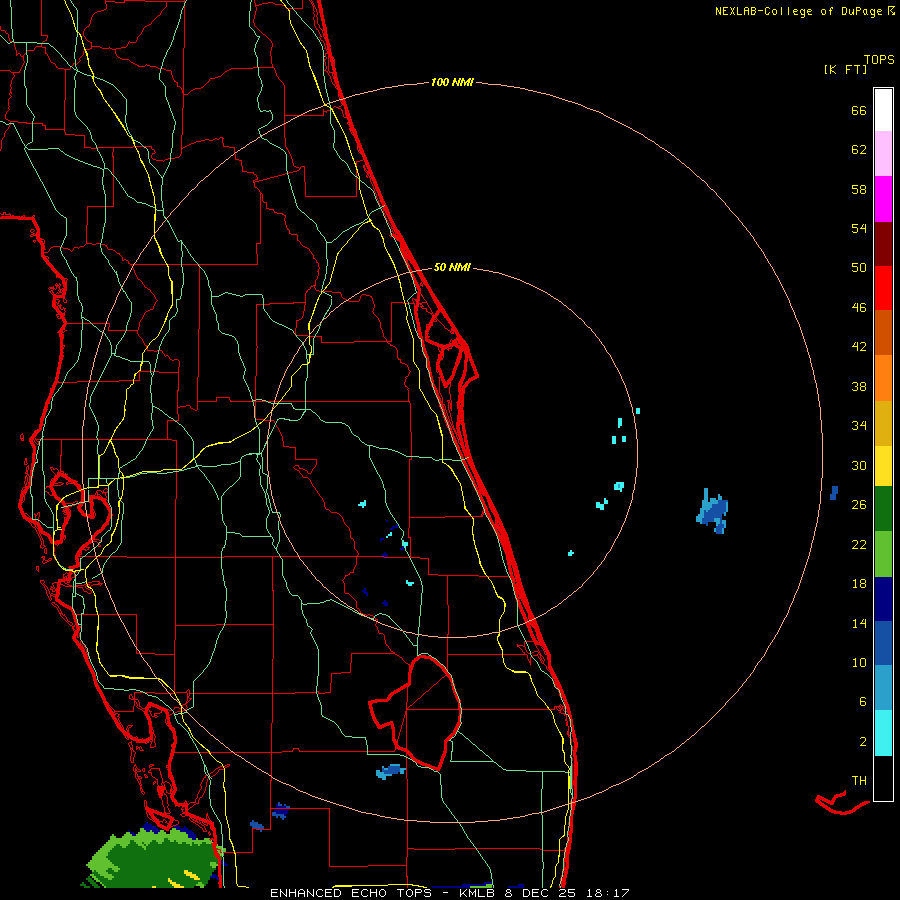Click the medium blue legend swatch near 10
The height and width of the screenshot is (900, 900).
click(x=883, y=643)
